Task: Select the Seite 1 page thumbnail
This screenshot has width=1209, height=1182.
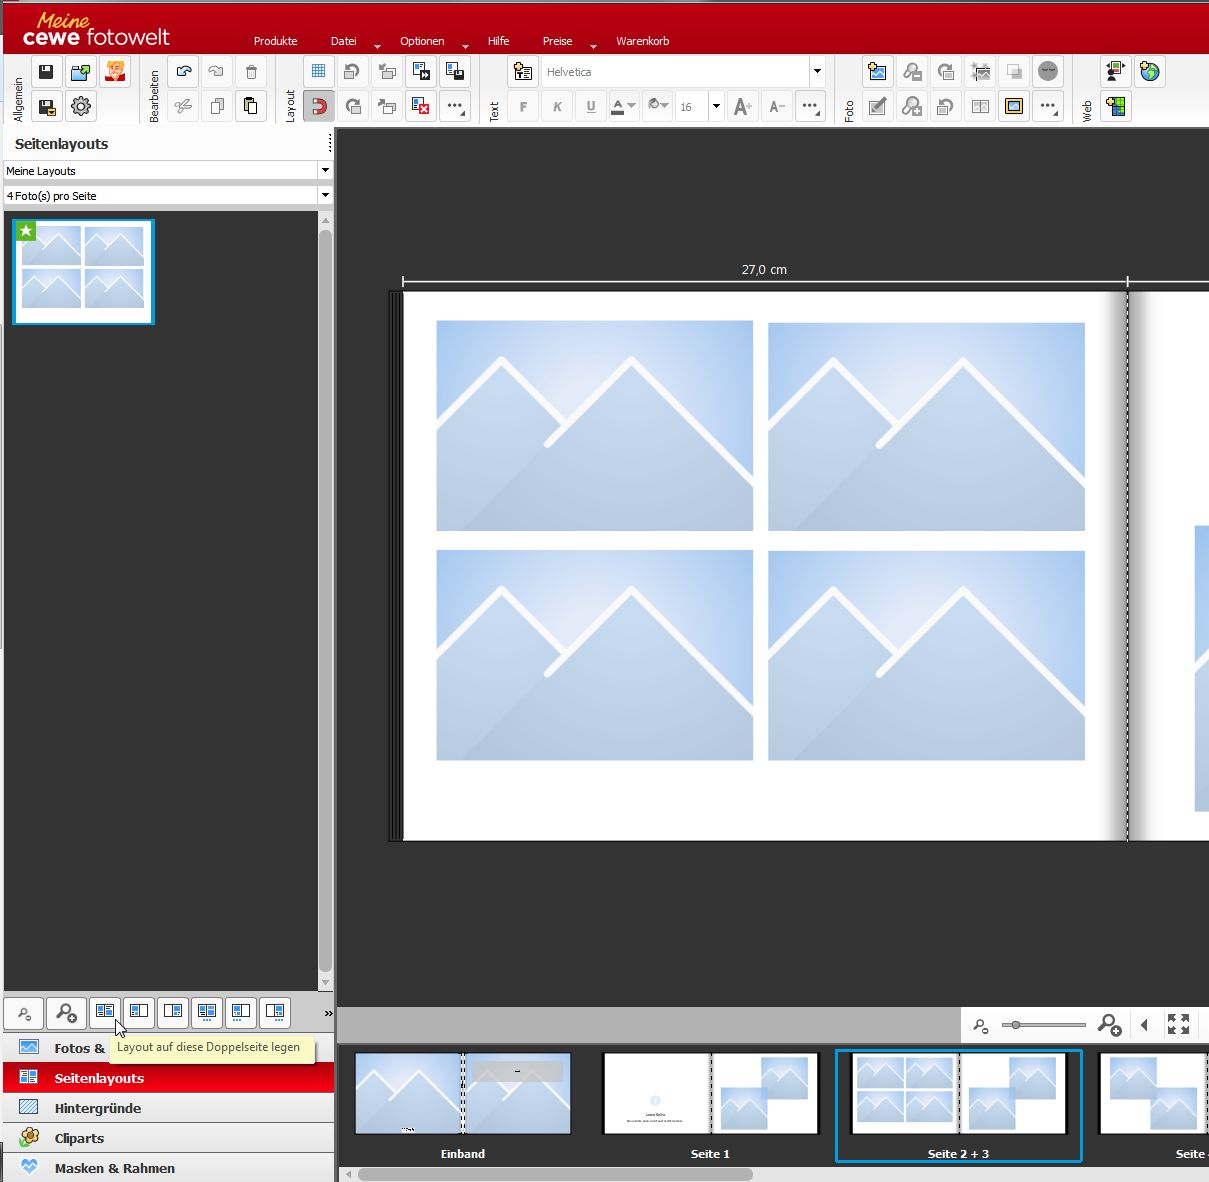Action: (x=710, y=1095)
